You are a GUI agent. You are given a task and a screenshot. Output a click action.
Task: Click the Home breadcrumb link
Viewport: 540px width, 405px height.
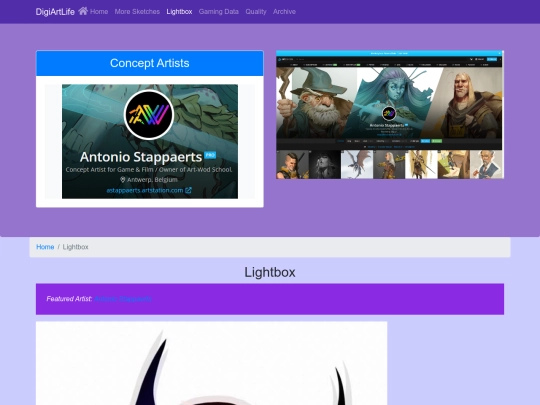(45, 247)
